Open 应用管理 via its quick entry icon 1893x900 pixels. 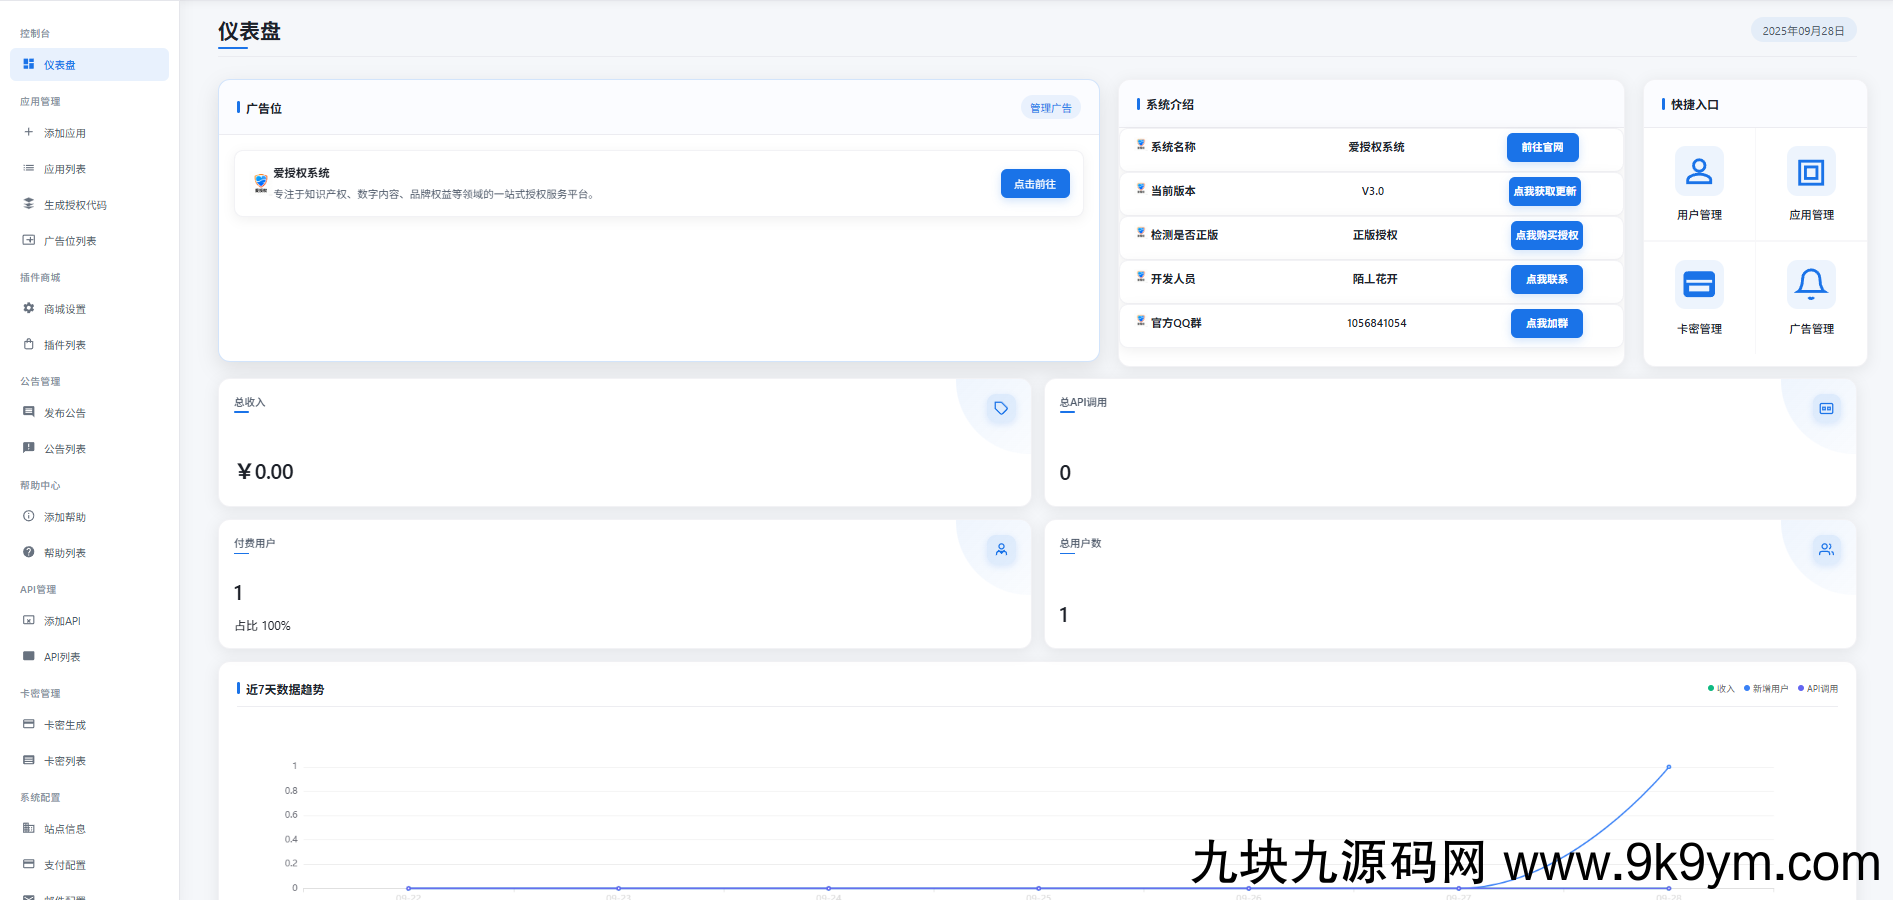1812,171
